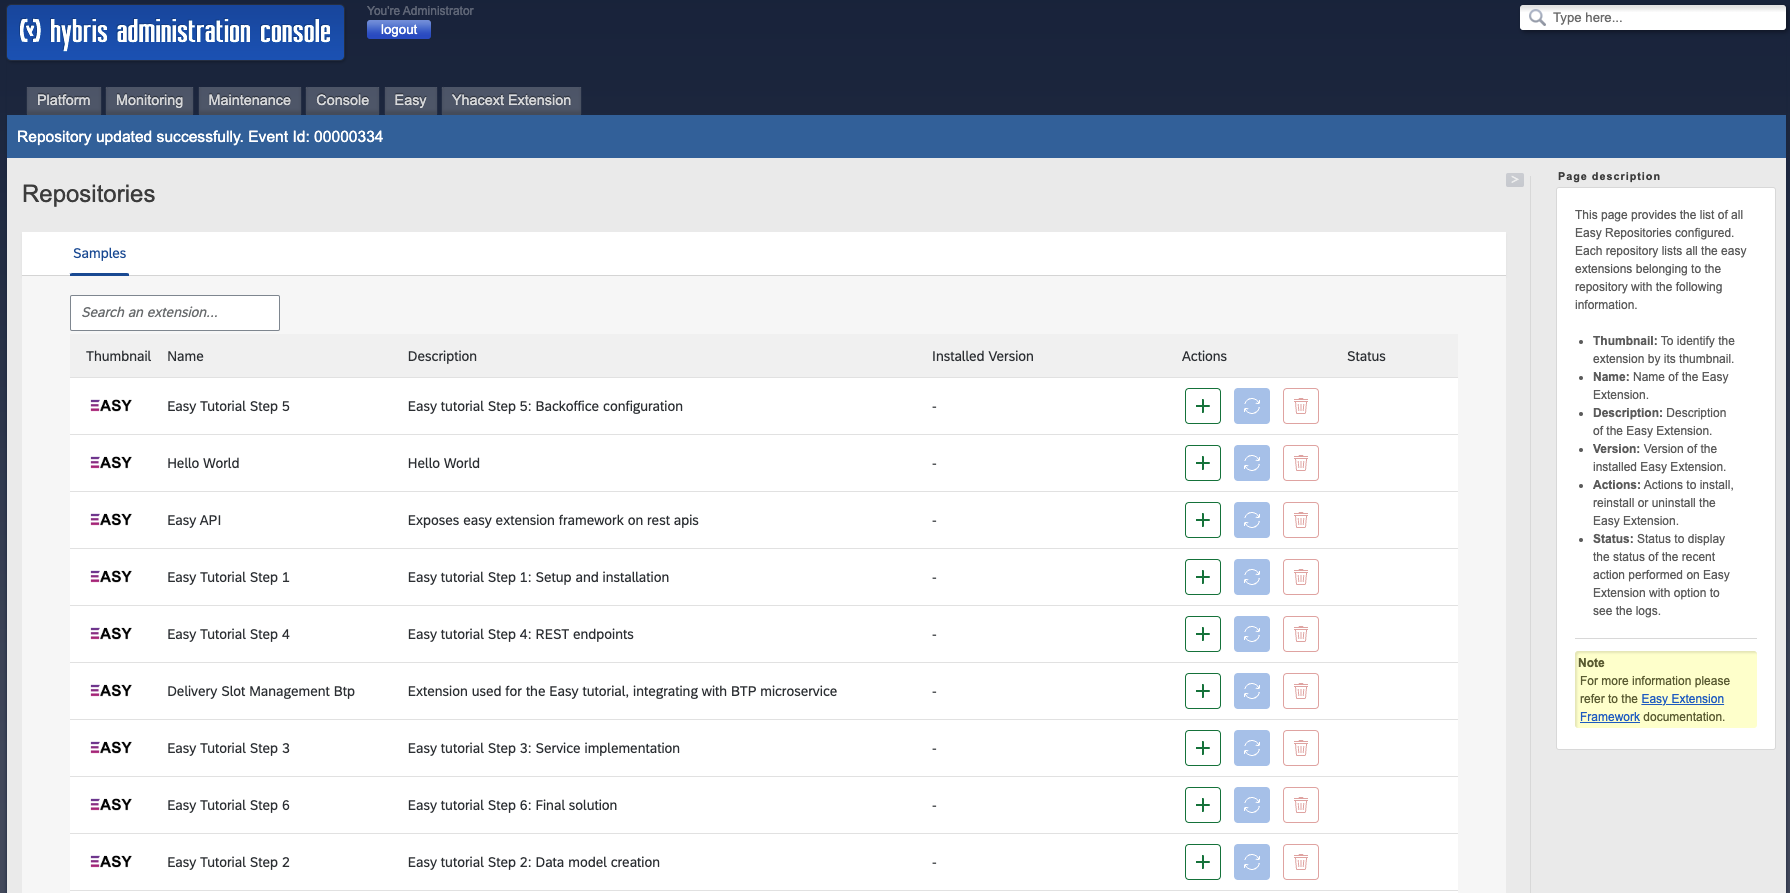Screen dimensions: 1790x893
Task: Open the Platform menu
Action: point(63,100)
